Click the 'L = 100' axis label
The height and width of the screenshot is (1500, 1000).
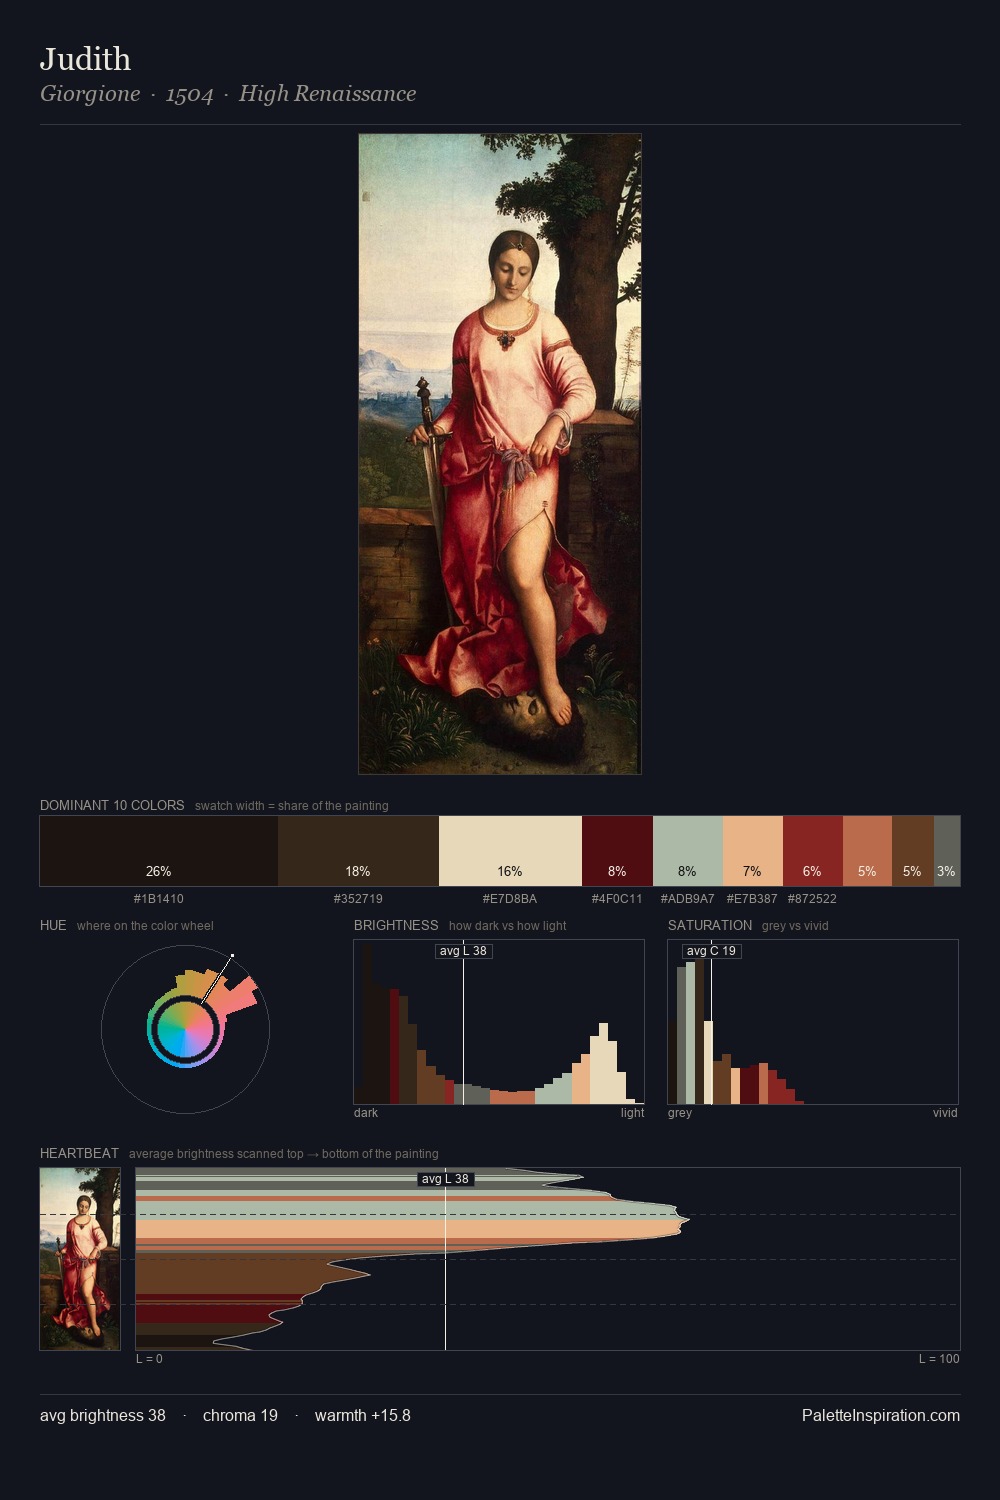[x=939, y=1359]
